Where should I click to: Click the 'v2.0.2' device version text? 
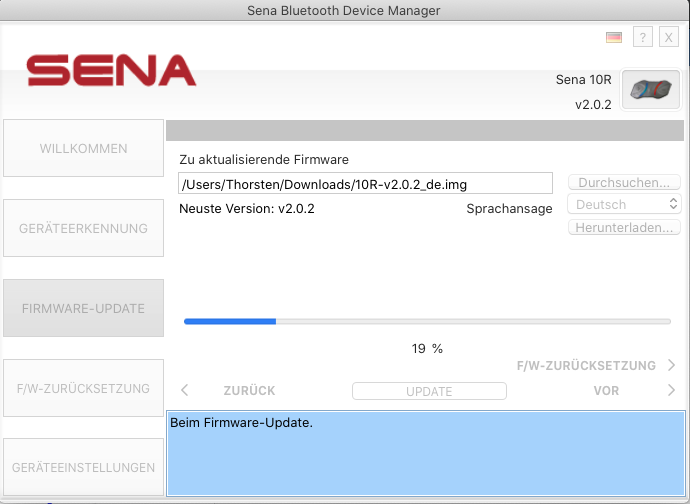pos(593,105)
